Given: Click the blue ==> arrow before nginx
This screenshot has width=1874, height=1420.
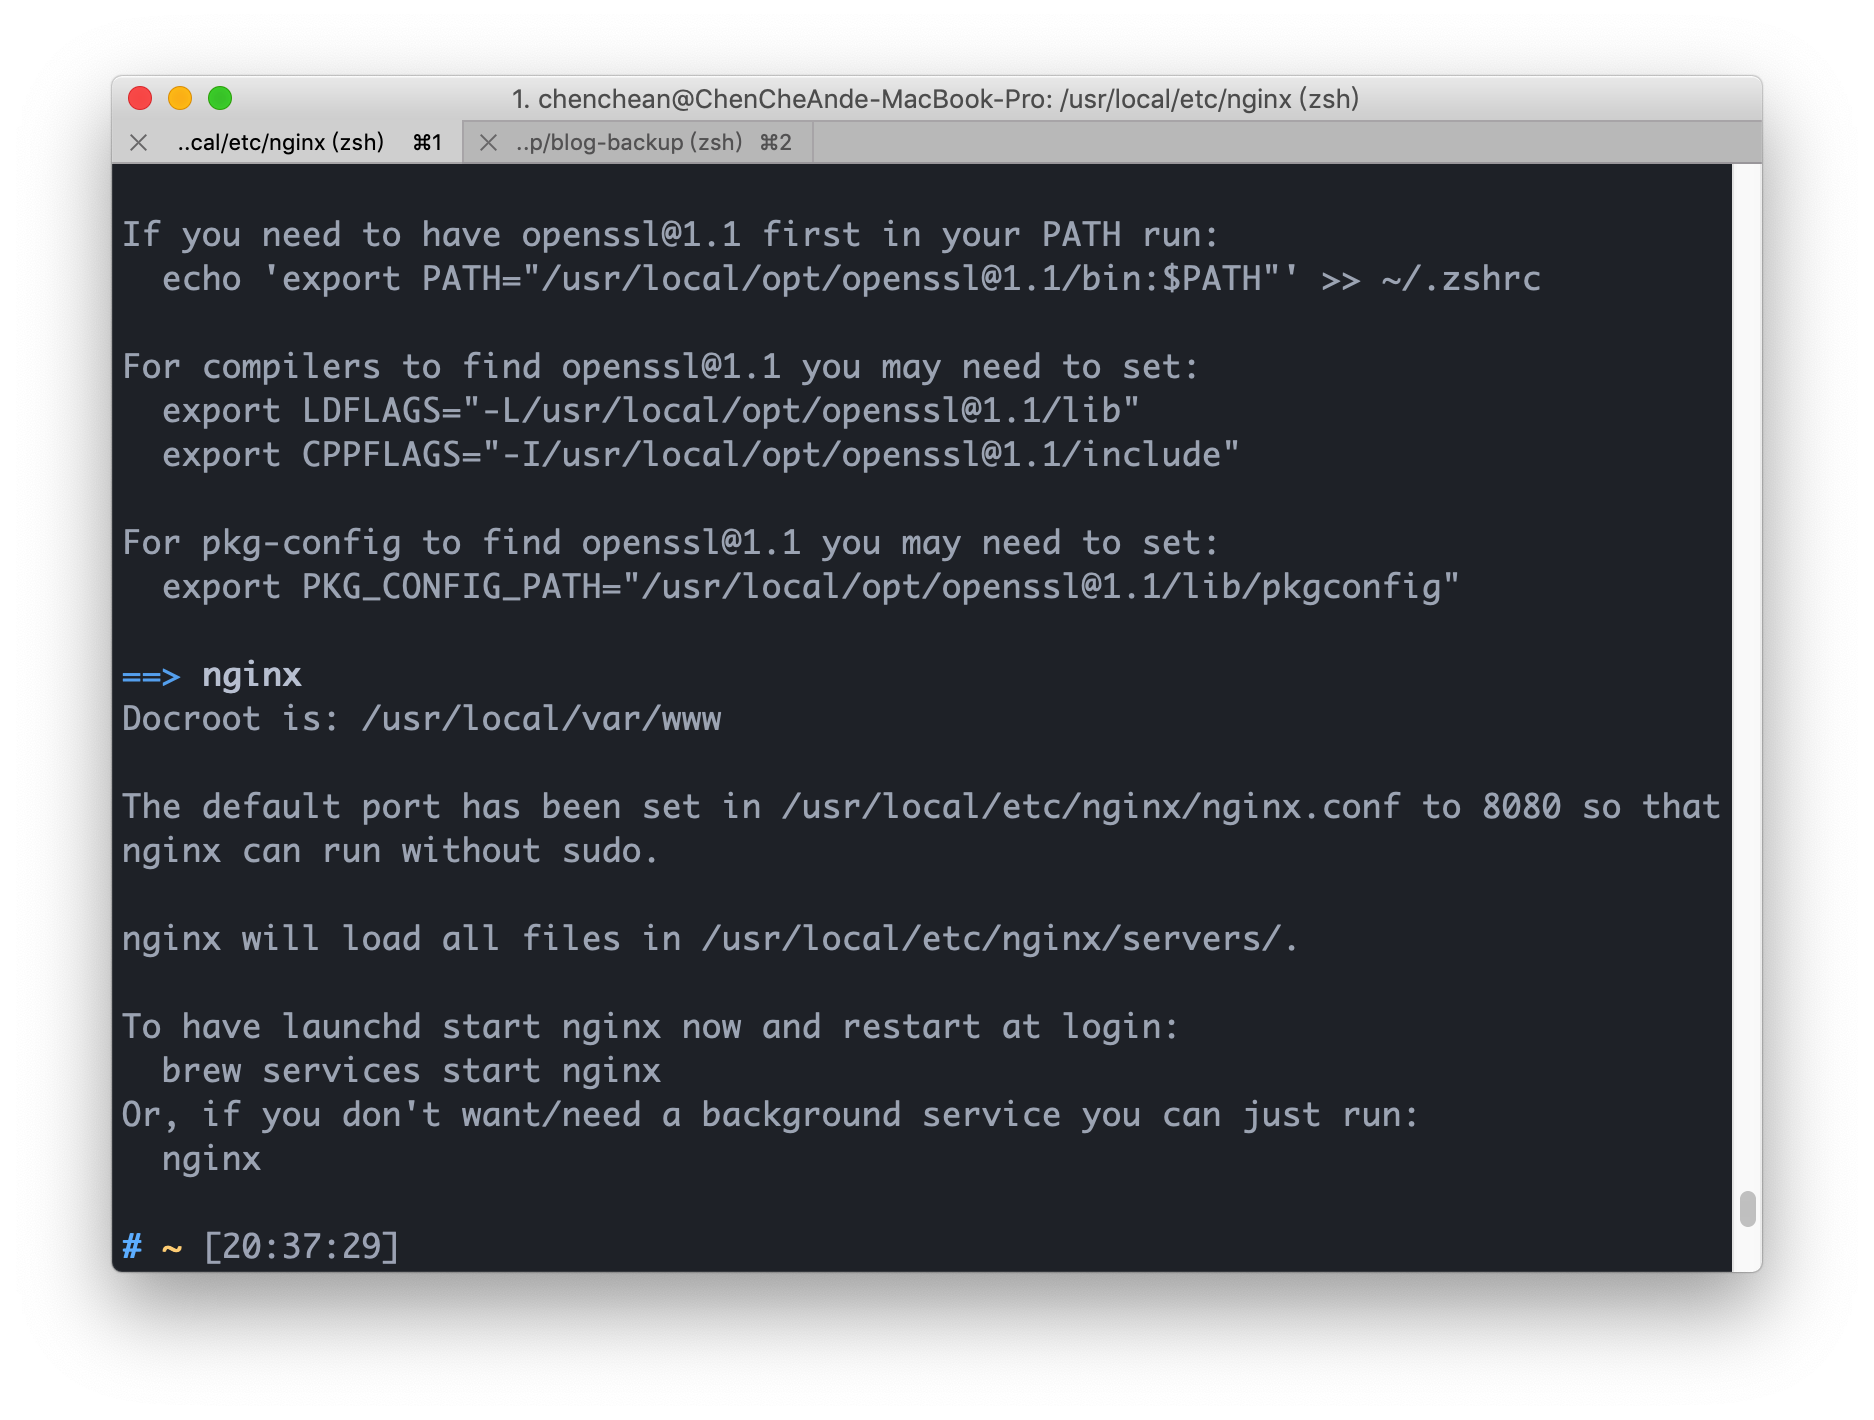Looking at the screenshot, I should click(x=151, y=676).
